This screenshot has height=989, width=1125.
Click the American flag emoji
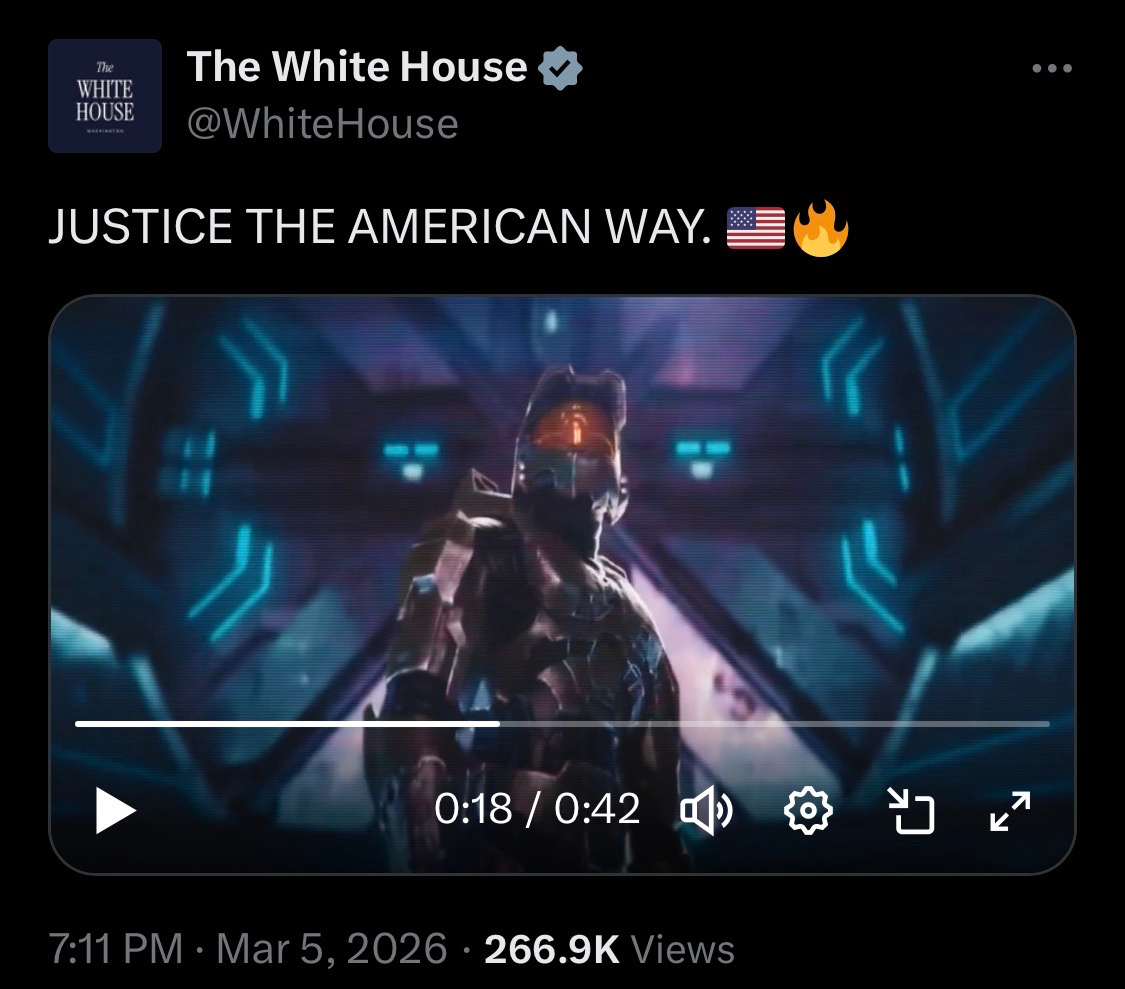click(756, 228)
